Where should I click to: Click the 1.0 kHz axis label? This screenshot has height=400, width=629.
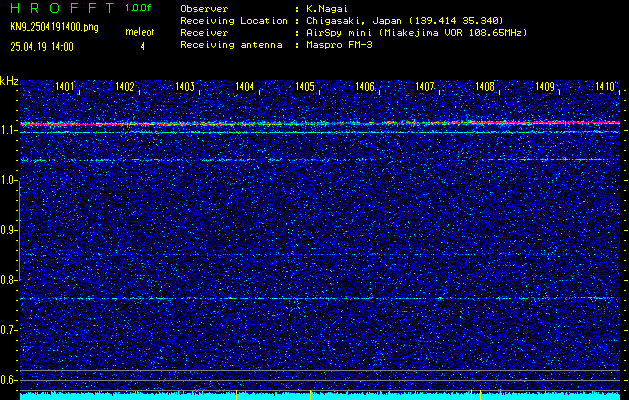[x=8, y=180]
